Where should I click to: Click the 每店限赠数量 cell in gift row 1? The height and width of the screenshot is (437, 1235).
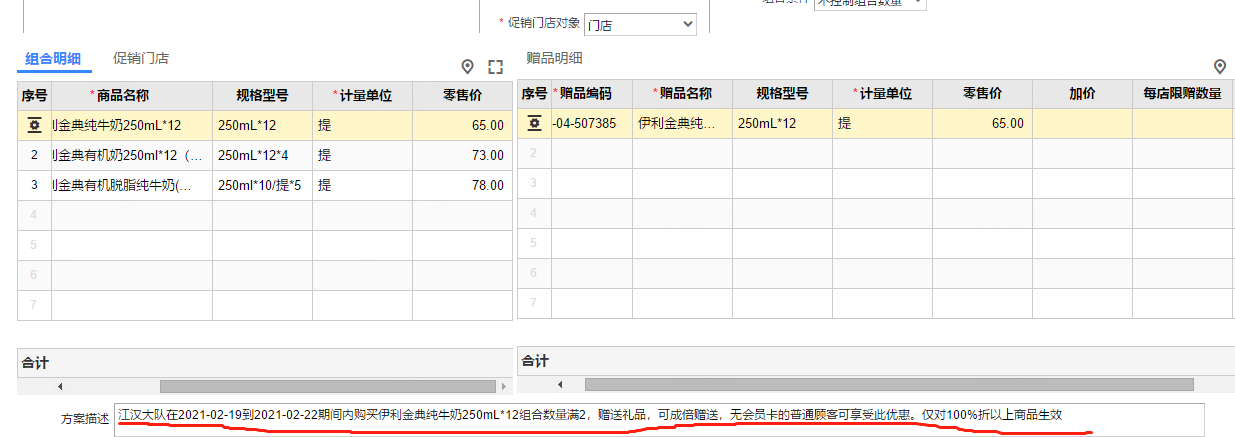coord(1182,124)
